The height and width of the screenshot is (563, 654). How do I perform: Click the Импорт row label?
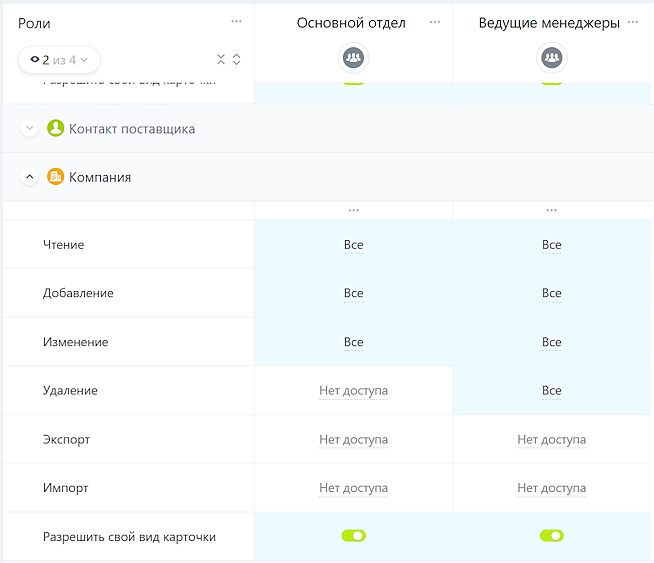point(65,488)
